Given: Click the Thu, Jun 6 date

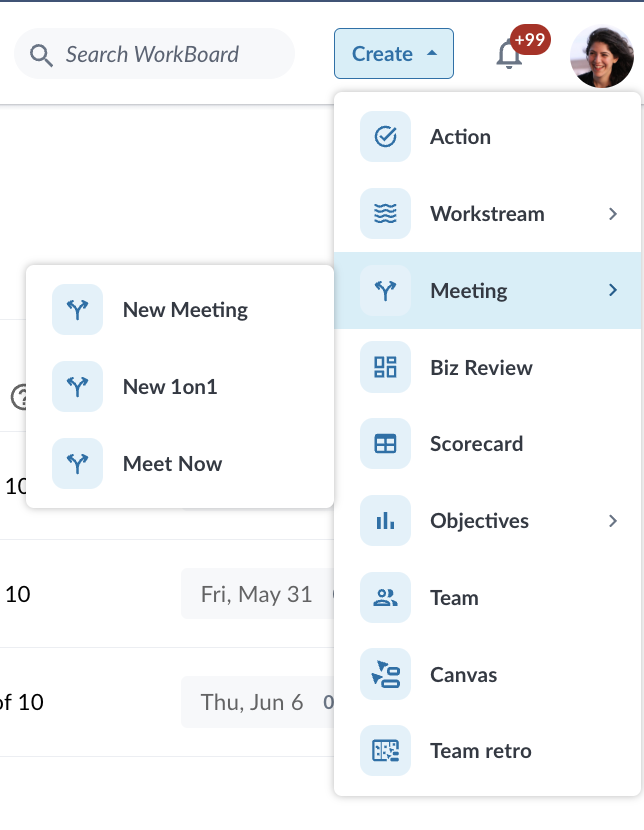Looking at the screenshot, I should (x=252, y=702).
